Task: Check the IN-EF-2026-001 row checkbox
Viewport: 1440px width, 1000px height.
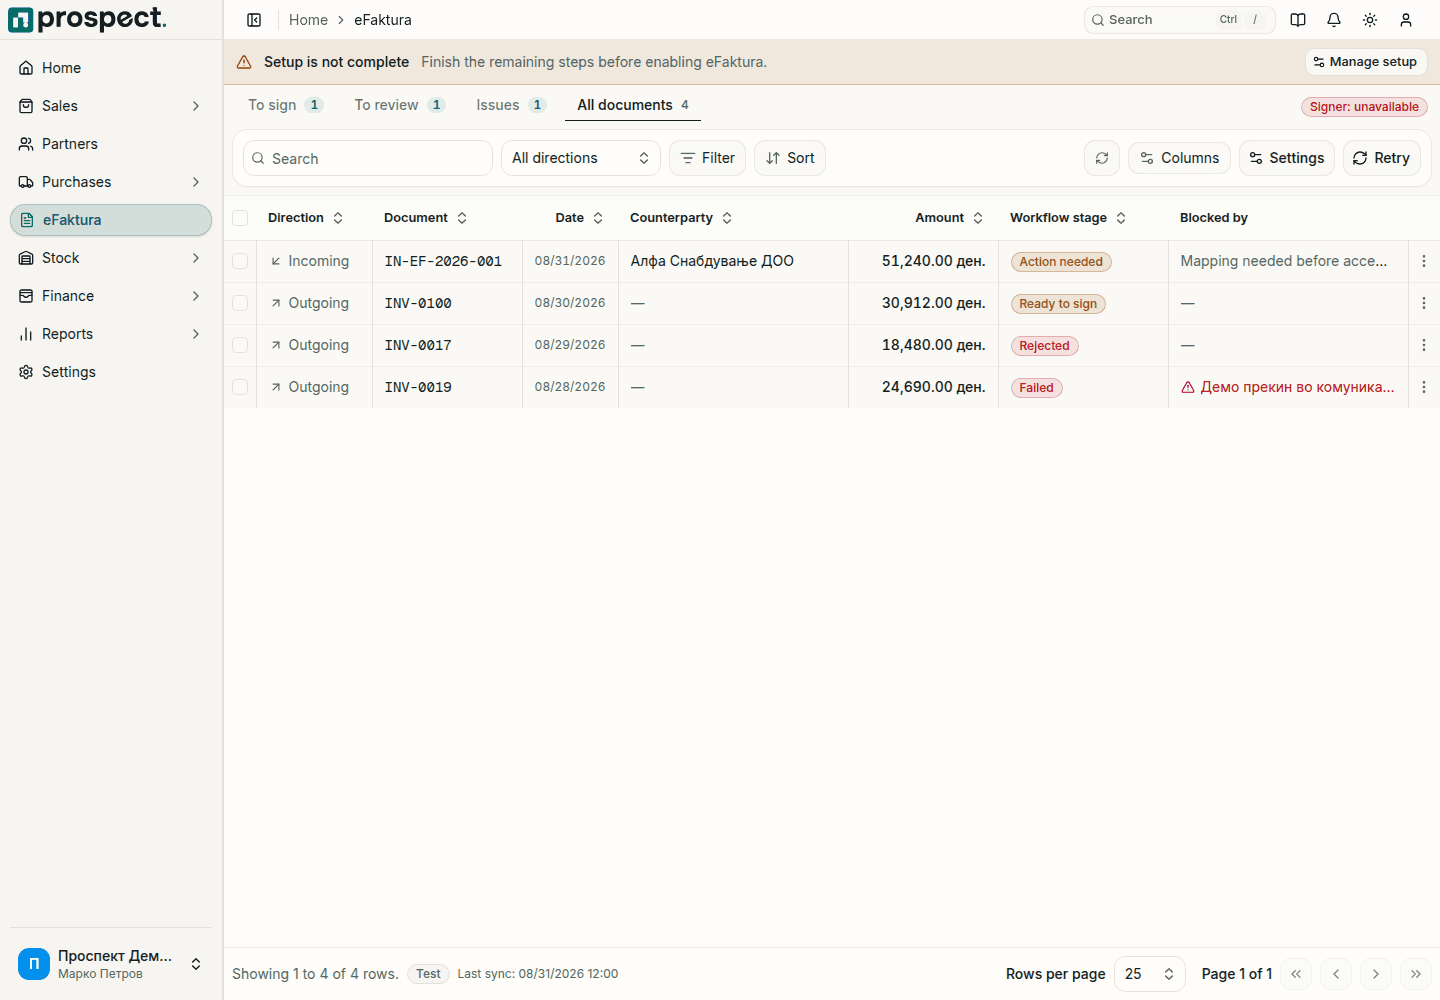Action: (x=240, y=261)
